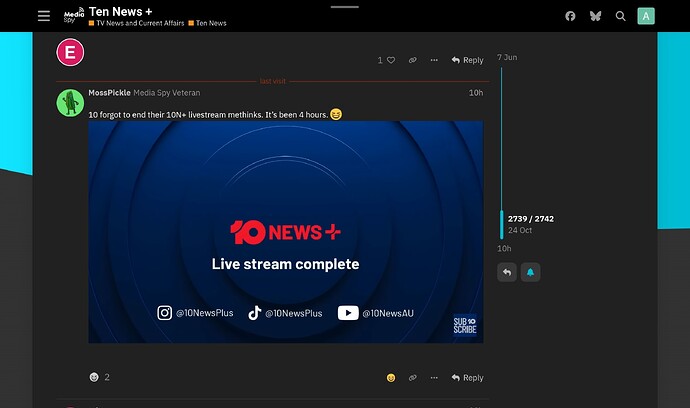Screen dimensions: 690x408
Task: Open the Facebook link icon
Action: [x=570, y=16]
